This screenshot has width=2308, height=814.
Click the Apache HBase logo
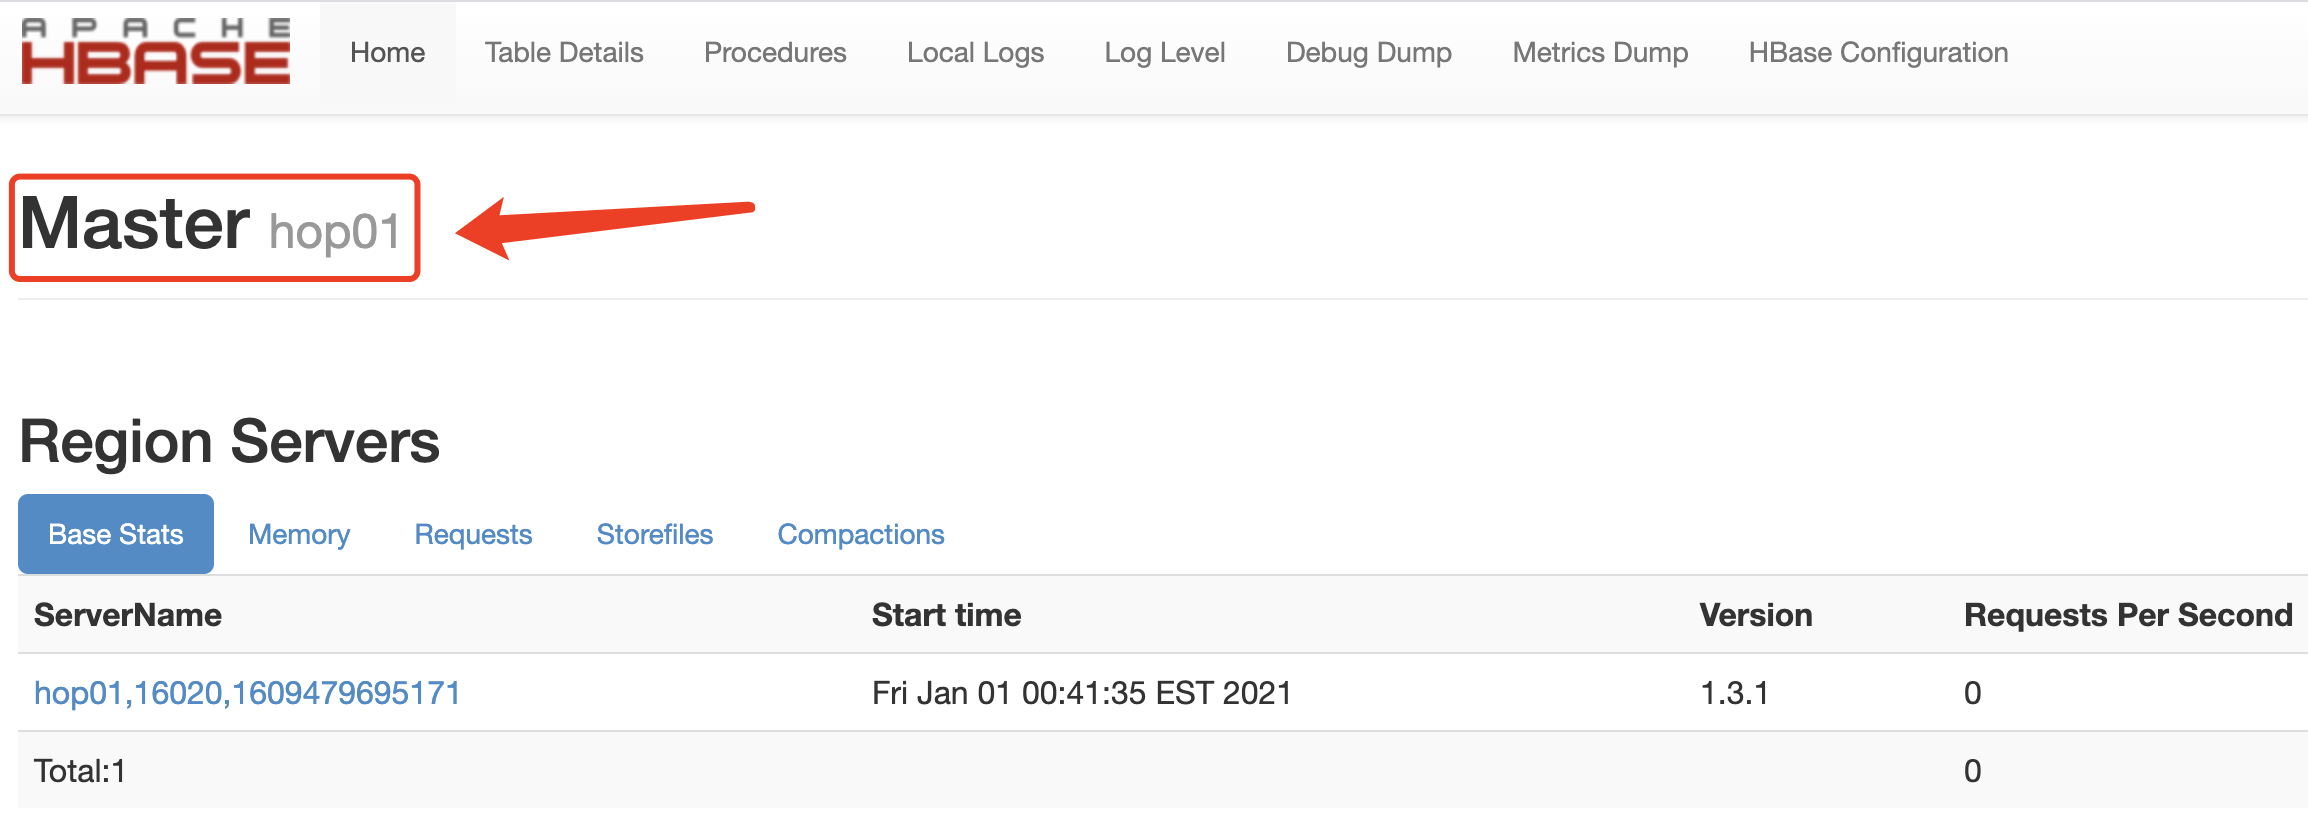(156, 52)
